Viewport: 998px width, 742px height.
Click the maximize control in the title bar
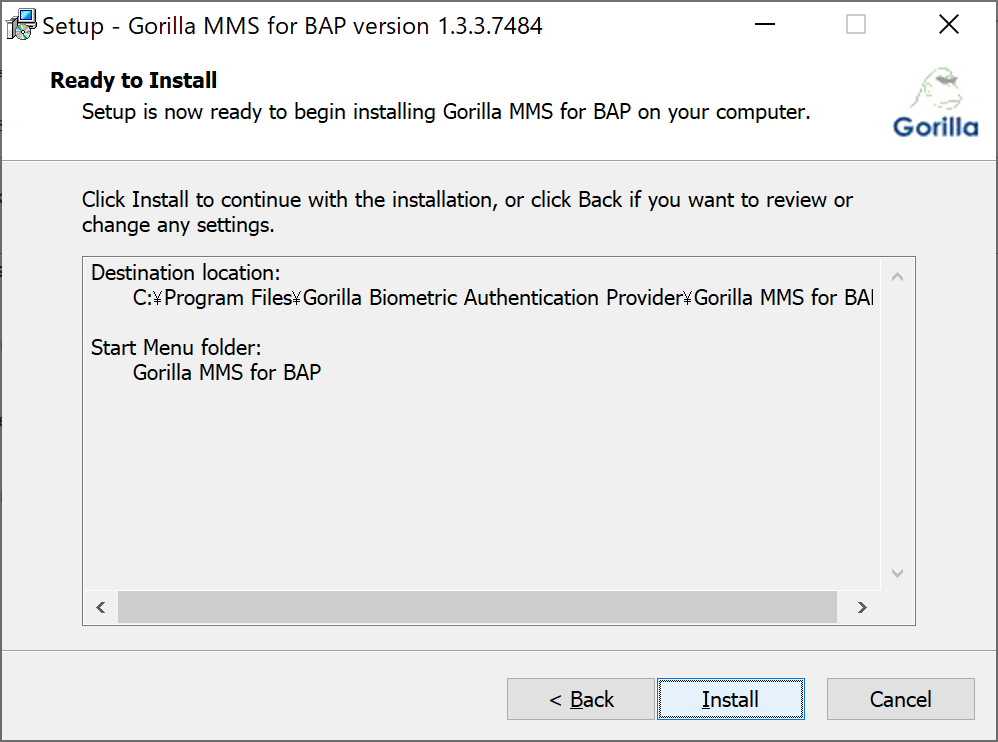855,24
